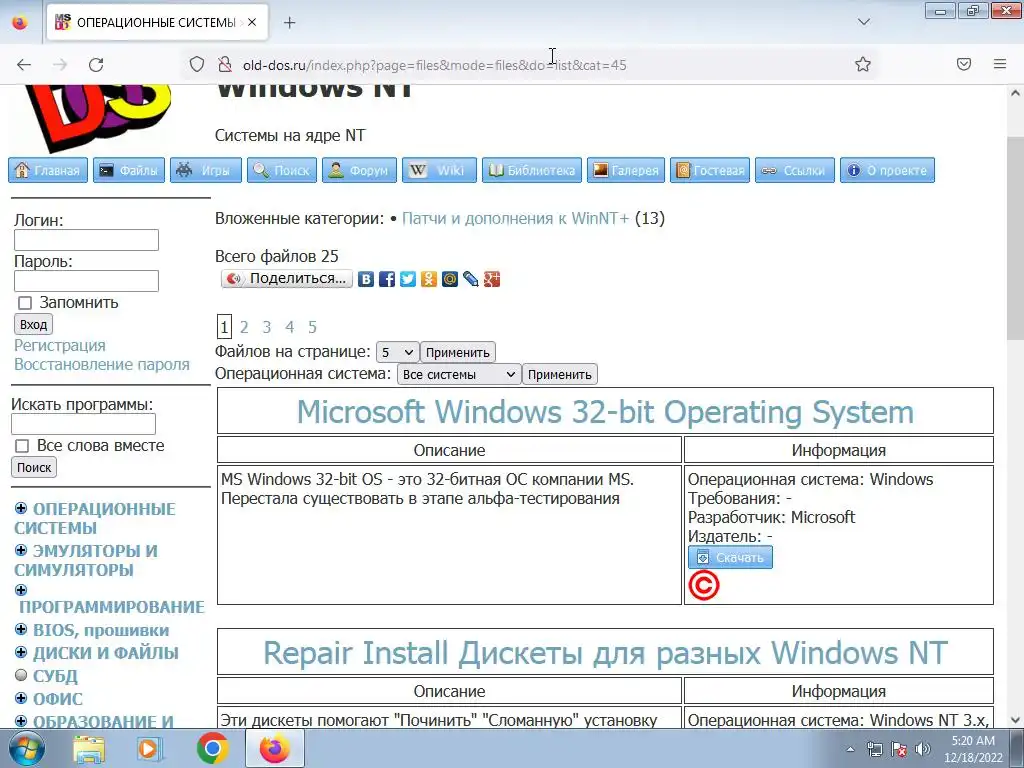Click the tracking protection shield icon
1024x768 pixels.
click(197, 64)
